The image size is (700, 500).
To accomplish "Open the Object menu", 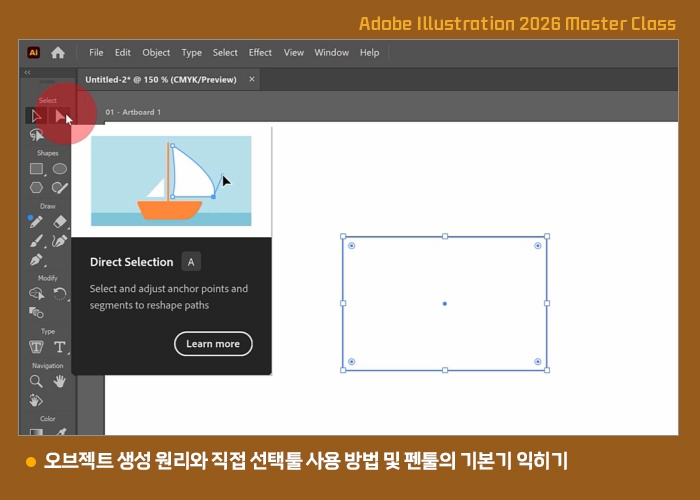I will click(x=156, y=53).
